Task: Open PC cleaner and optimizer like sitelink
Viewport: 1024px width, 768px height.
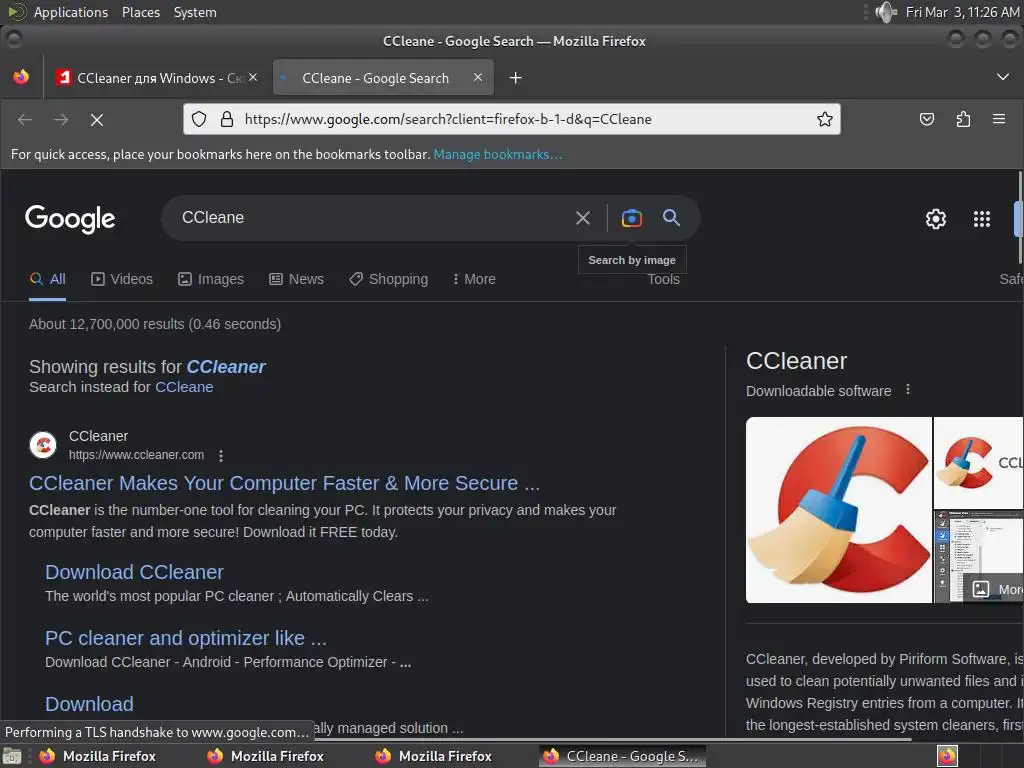Action: 185,638
